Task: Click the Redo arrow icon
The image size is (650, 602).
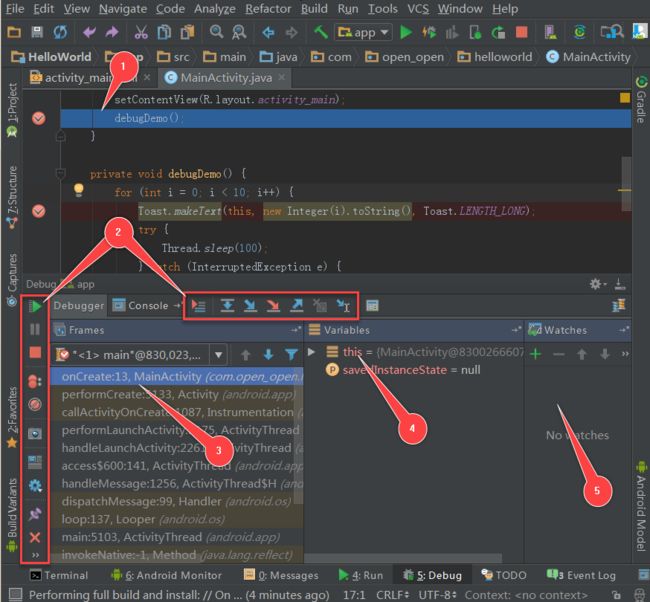Action: (x=112, y=32)
